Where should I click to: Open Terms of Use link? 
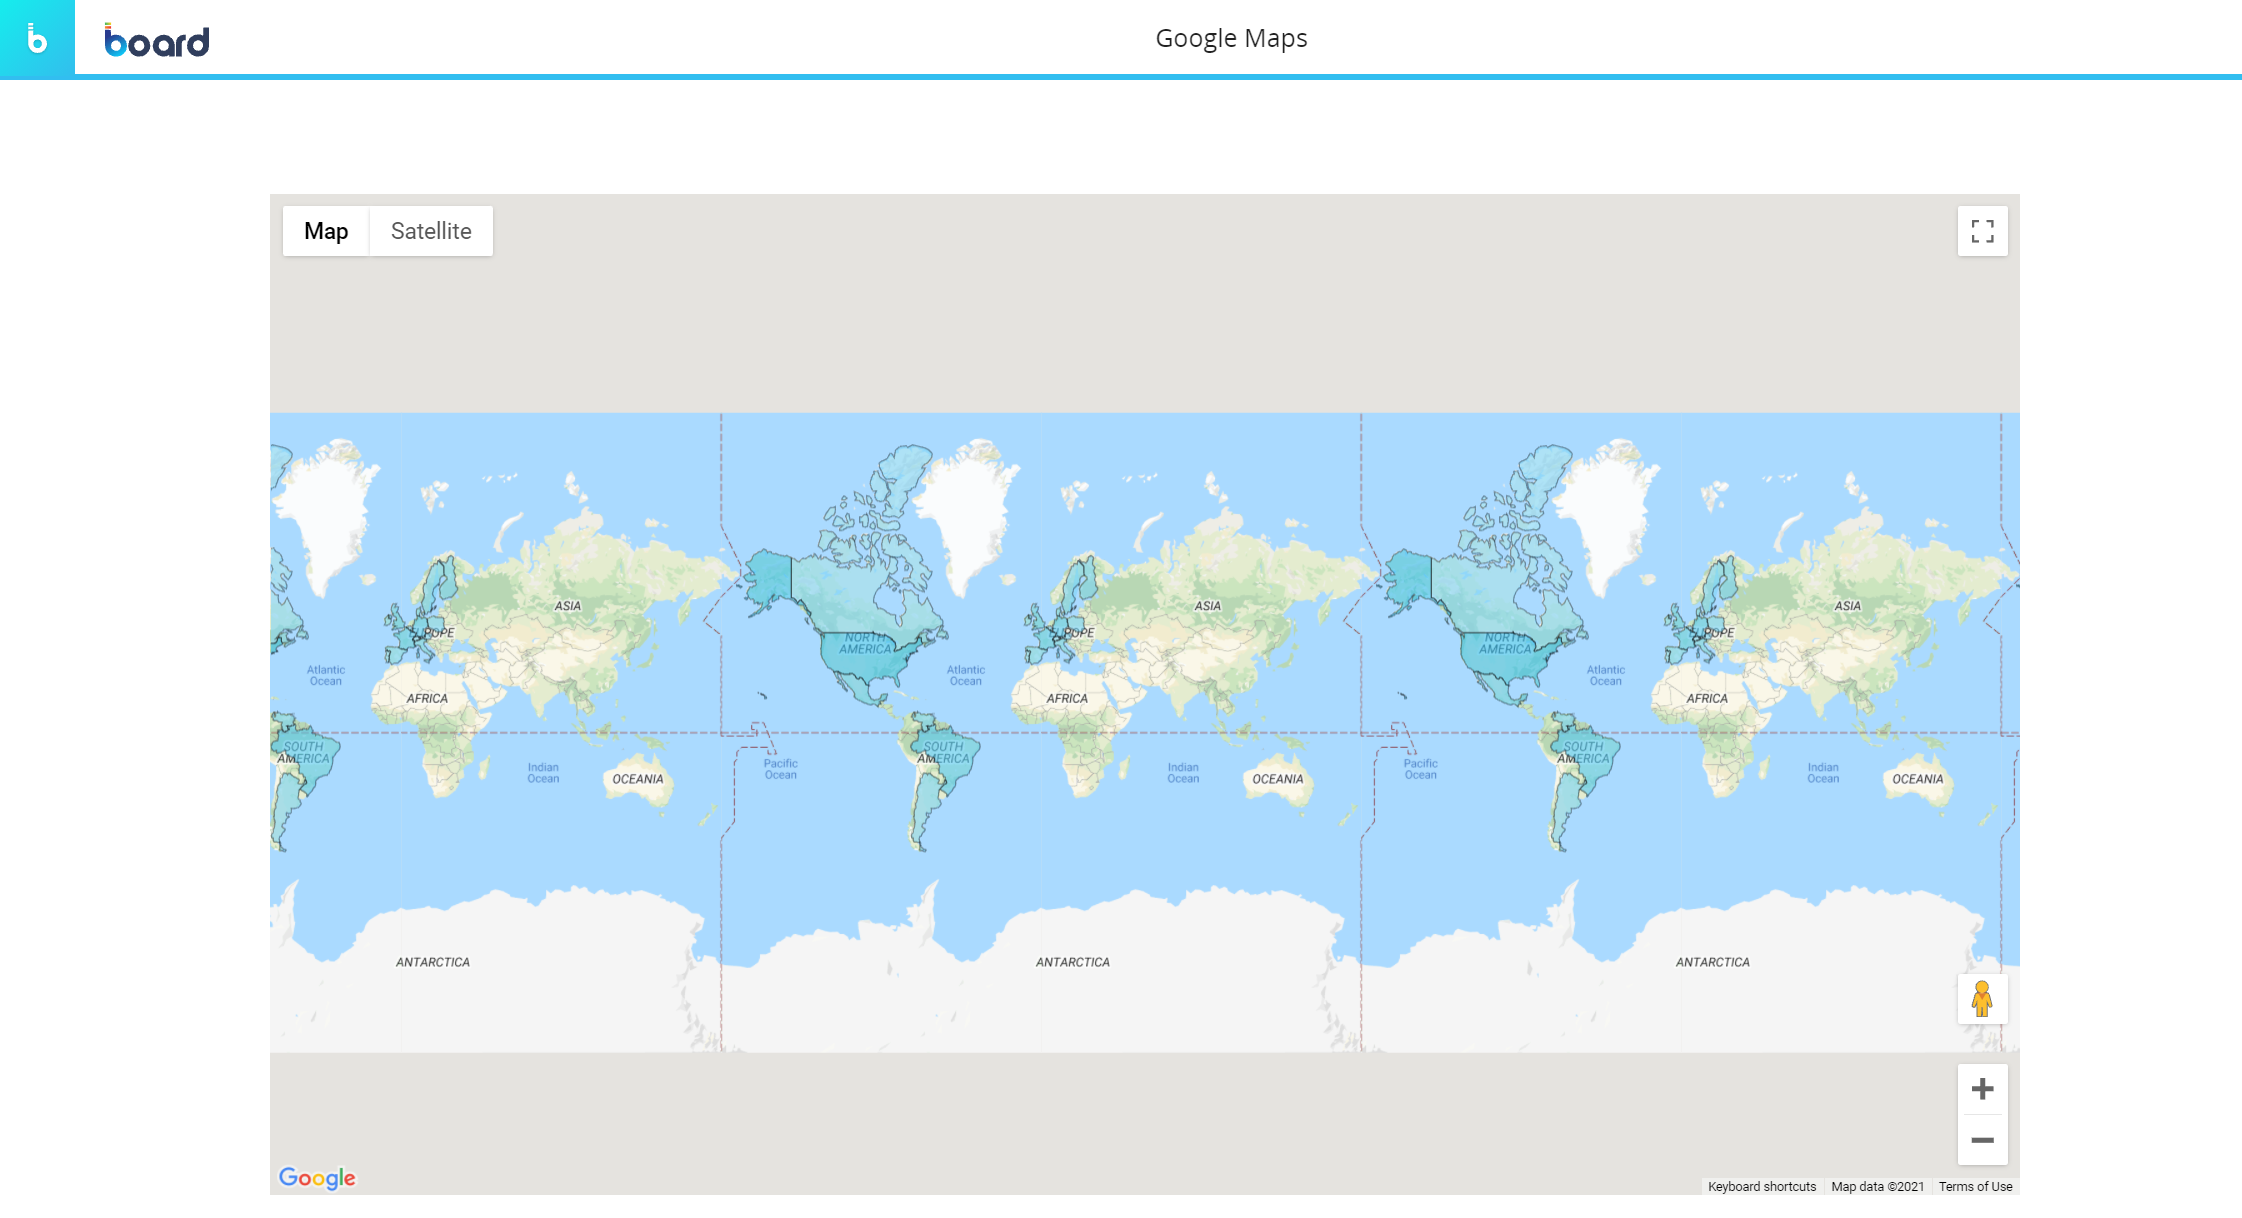click(x=1975, y=1186)
